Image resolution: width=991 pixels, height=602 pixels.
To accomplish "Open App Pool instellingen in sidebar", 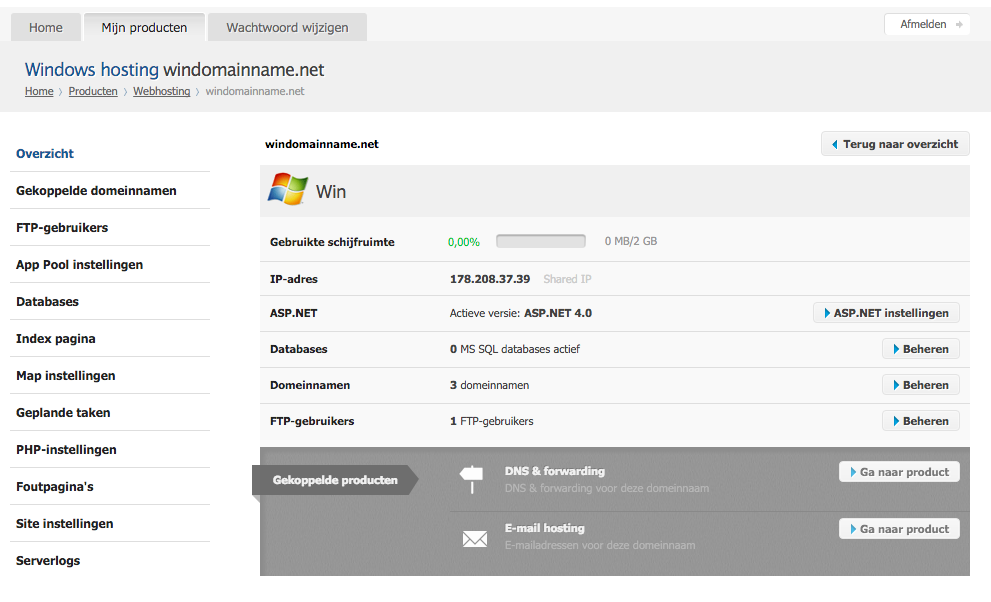I will point(79,265).
